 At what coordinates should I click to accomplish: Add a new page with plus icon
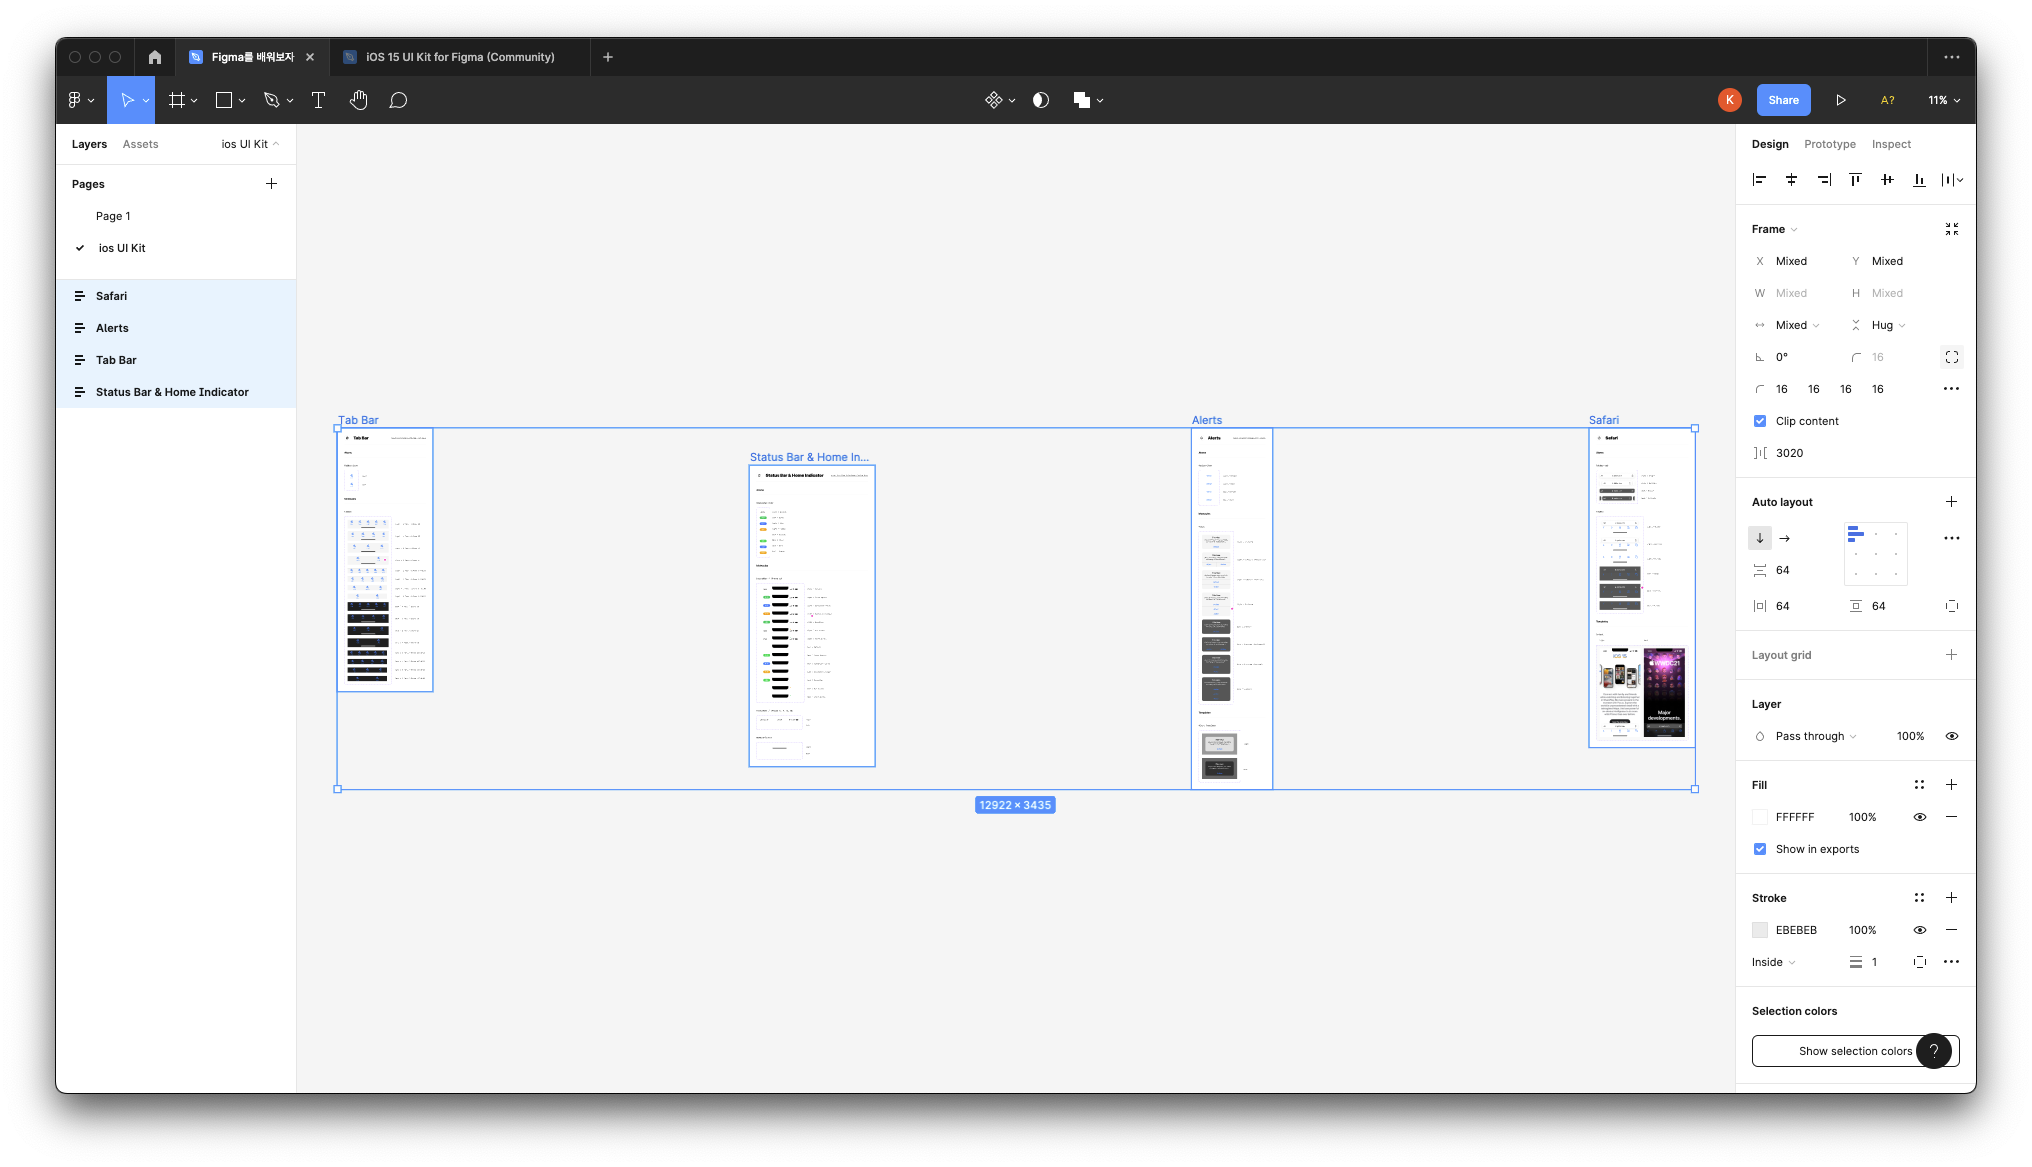point(271,184)
